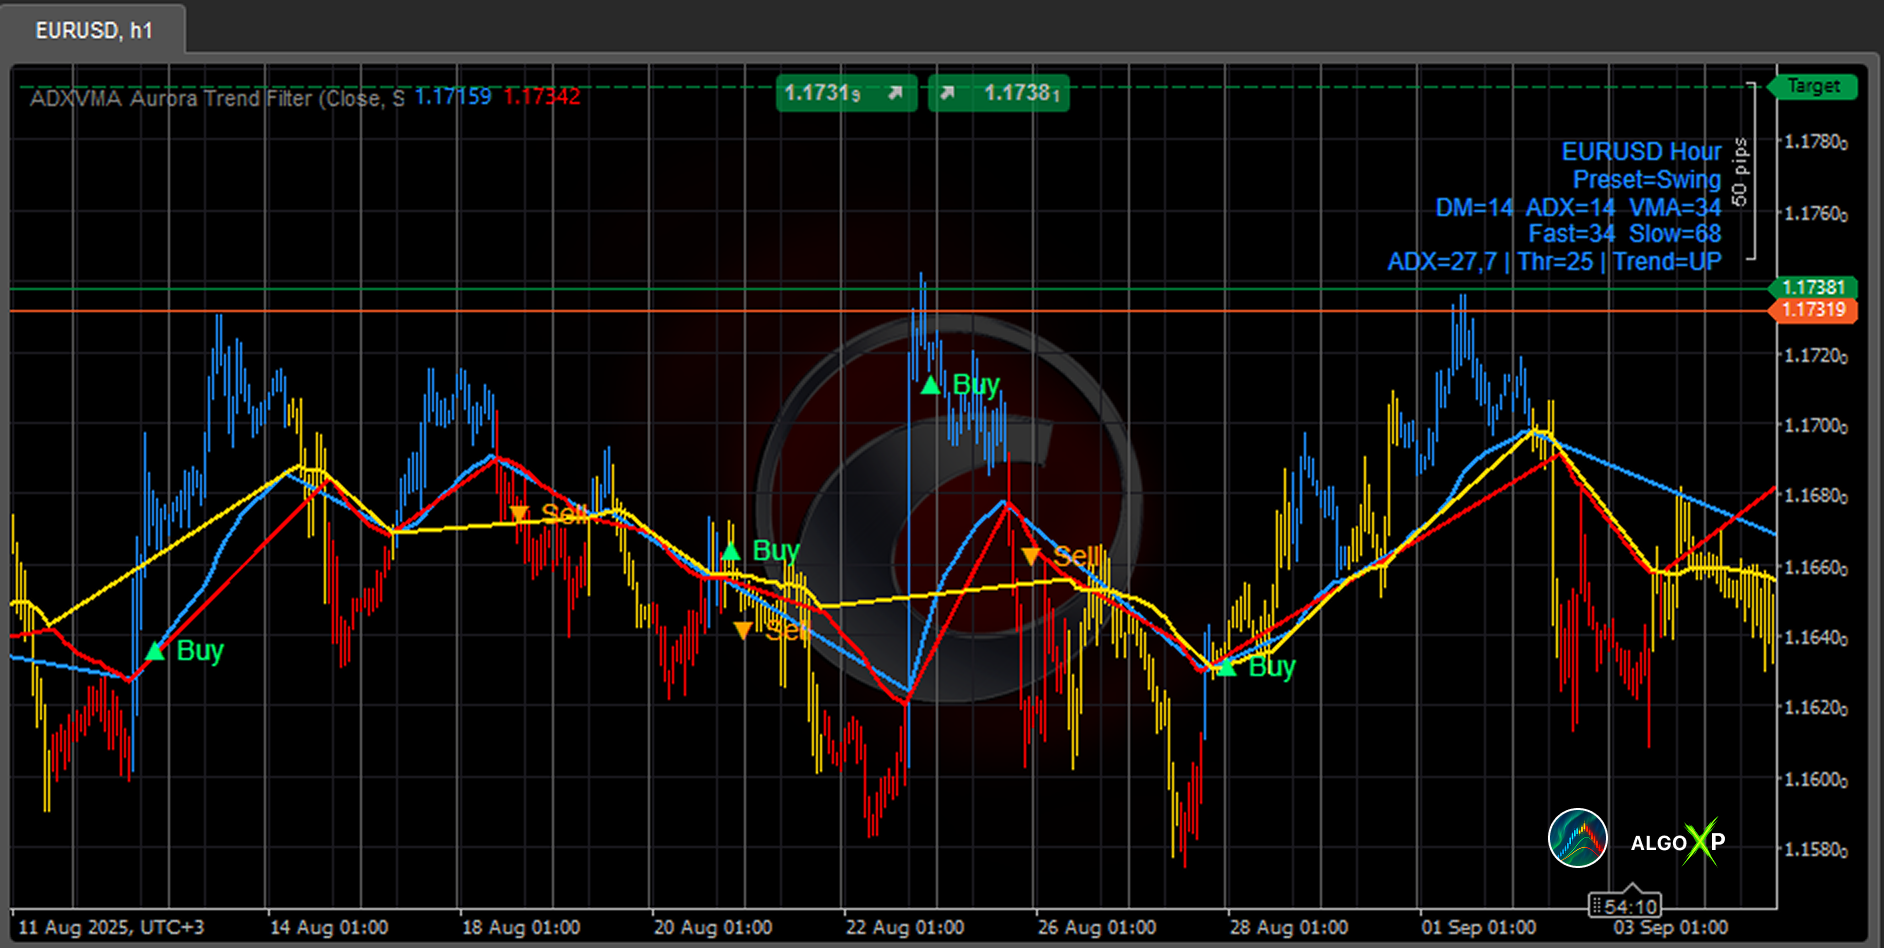Click the AlgoXP logo
Viewport: 1884px width, 948px height.
(1677, 842)
